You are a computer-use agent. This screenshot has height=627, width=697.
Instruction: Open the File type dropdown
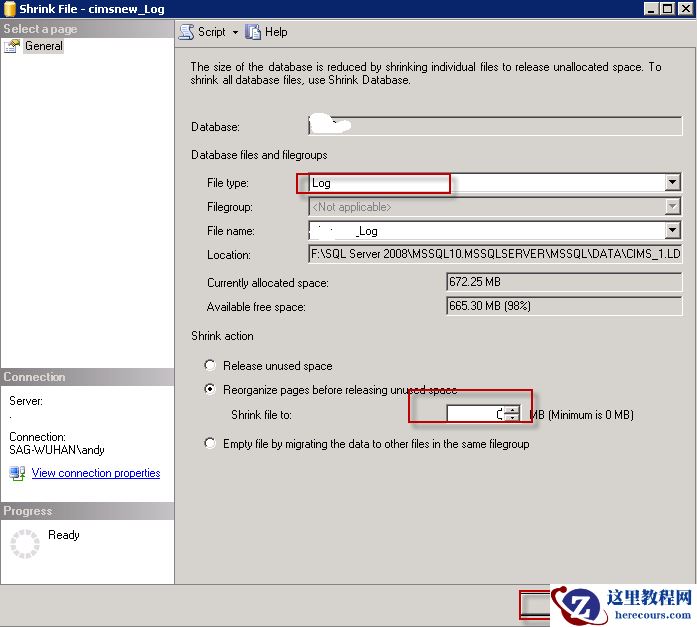click(x=673, y=182)
